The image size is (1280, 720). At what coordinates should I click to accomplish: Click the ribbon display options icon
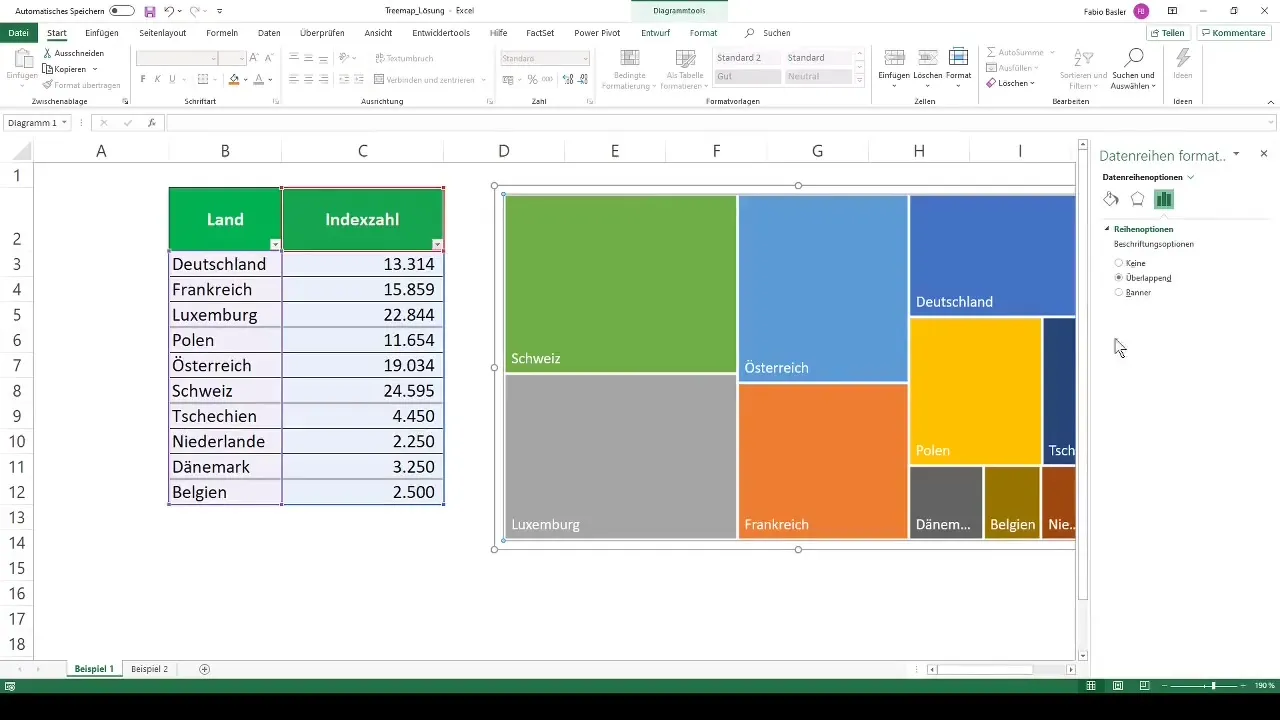[1172, 11]
